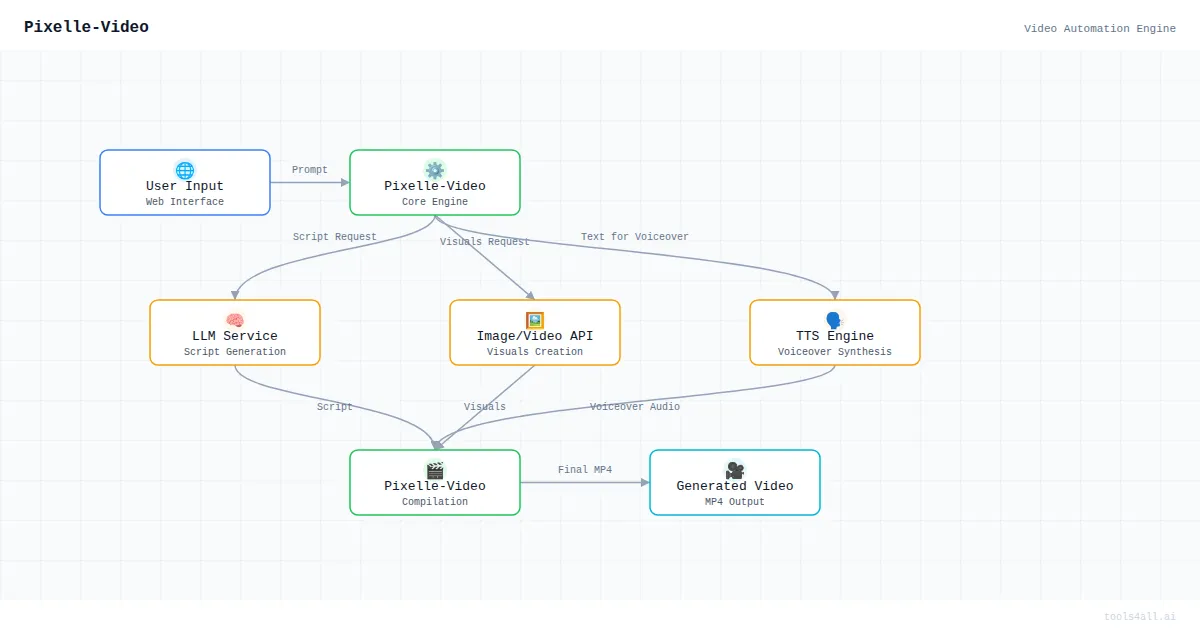The height and width of the screenshot is (630, 1200).
Task: Click the 'Prompt' edge label
Action: click(310, 170)
